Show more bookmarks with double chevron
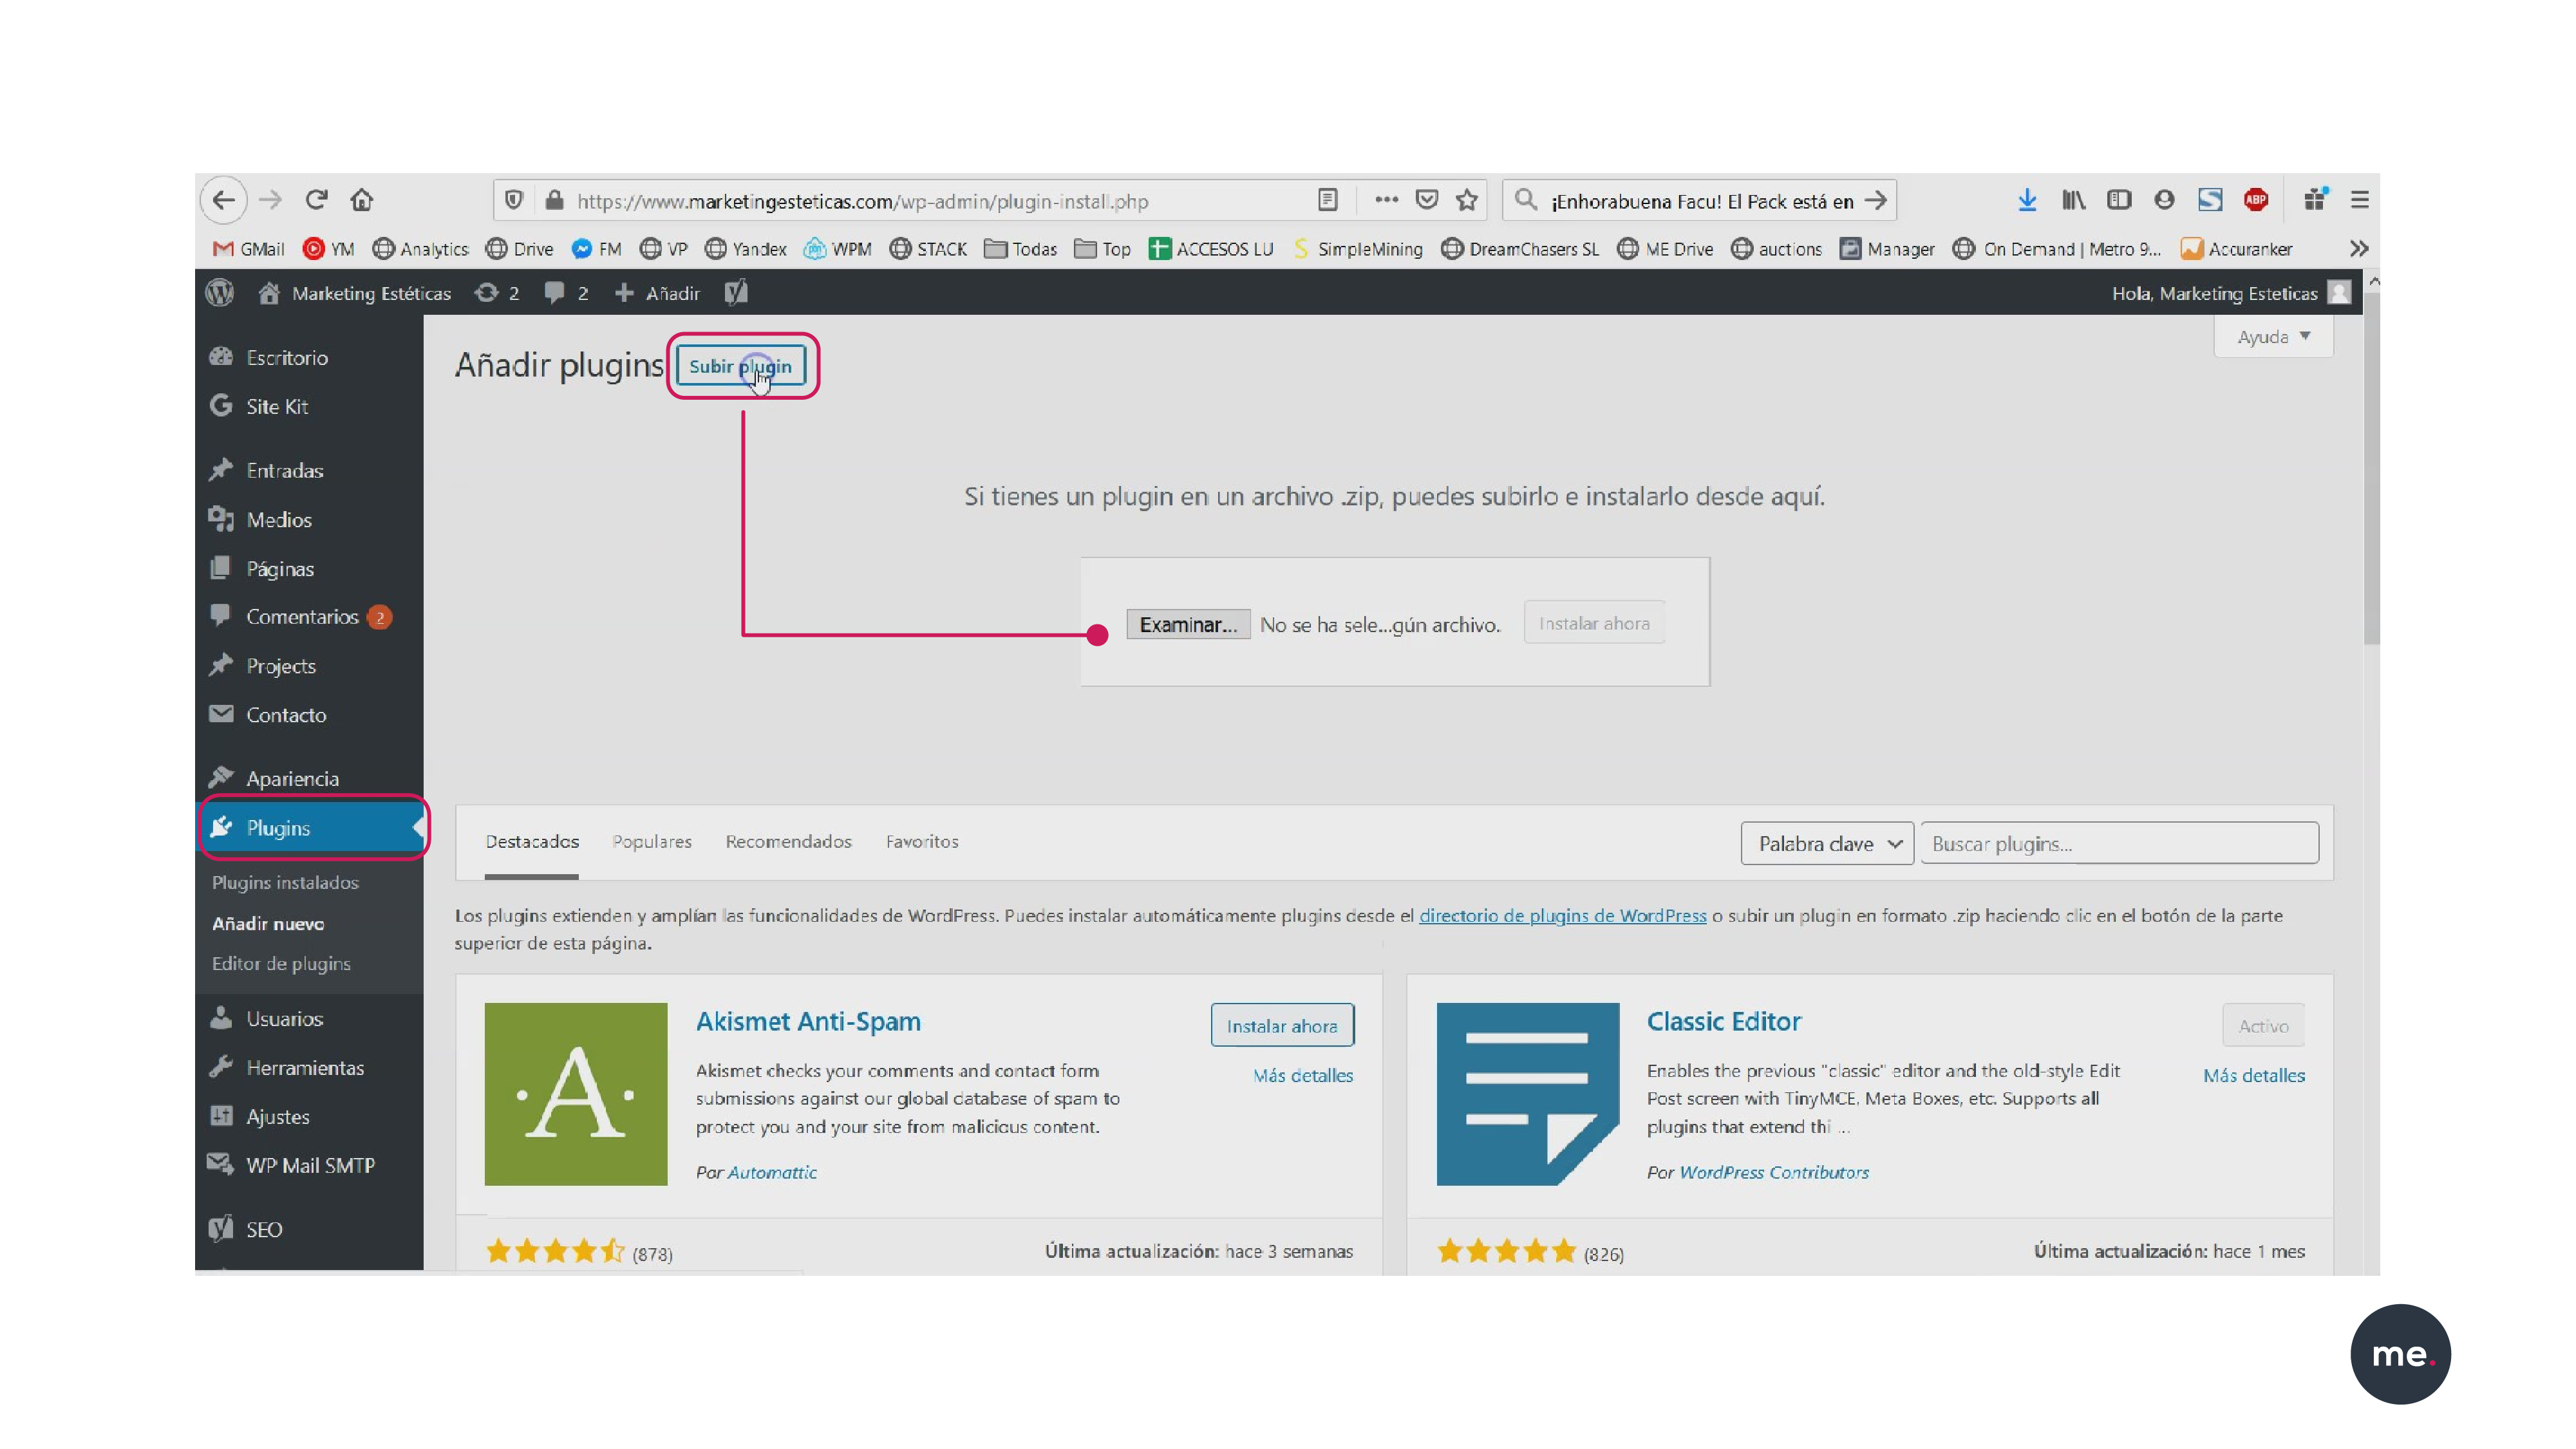 point(2359,248)
